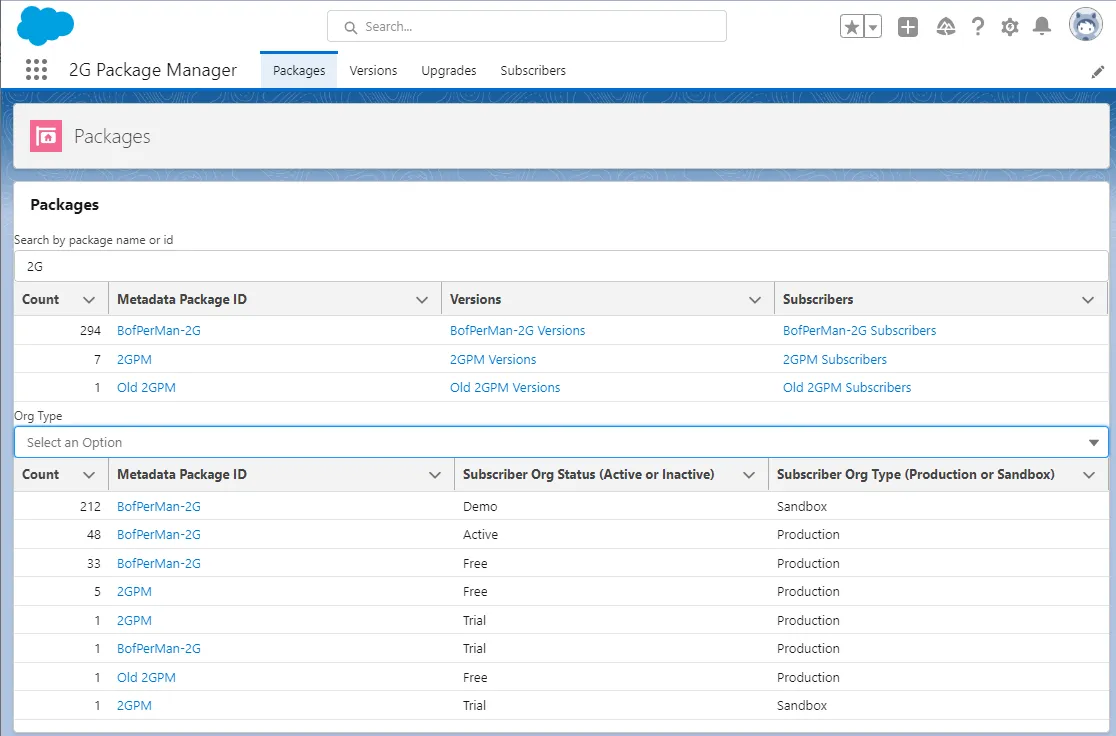Open BofPerMan-2G link in Demo Sandbox row

(x=159, y=506)
